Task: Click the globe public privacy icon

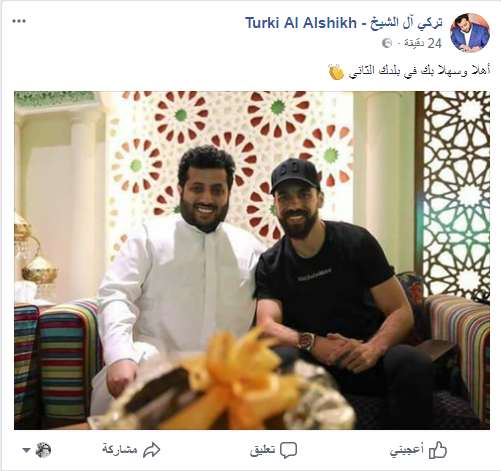Action: pyautogui.click(x=387, y=43)
